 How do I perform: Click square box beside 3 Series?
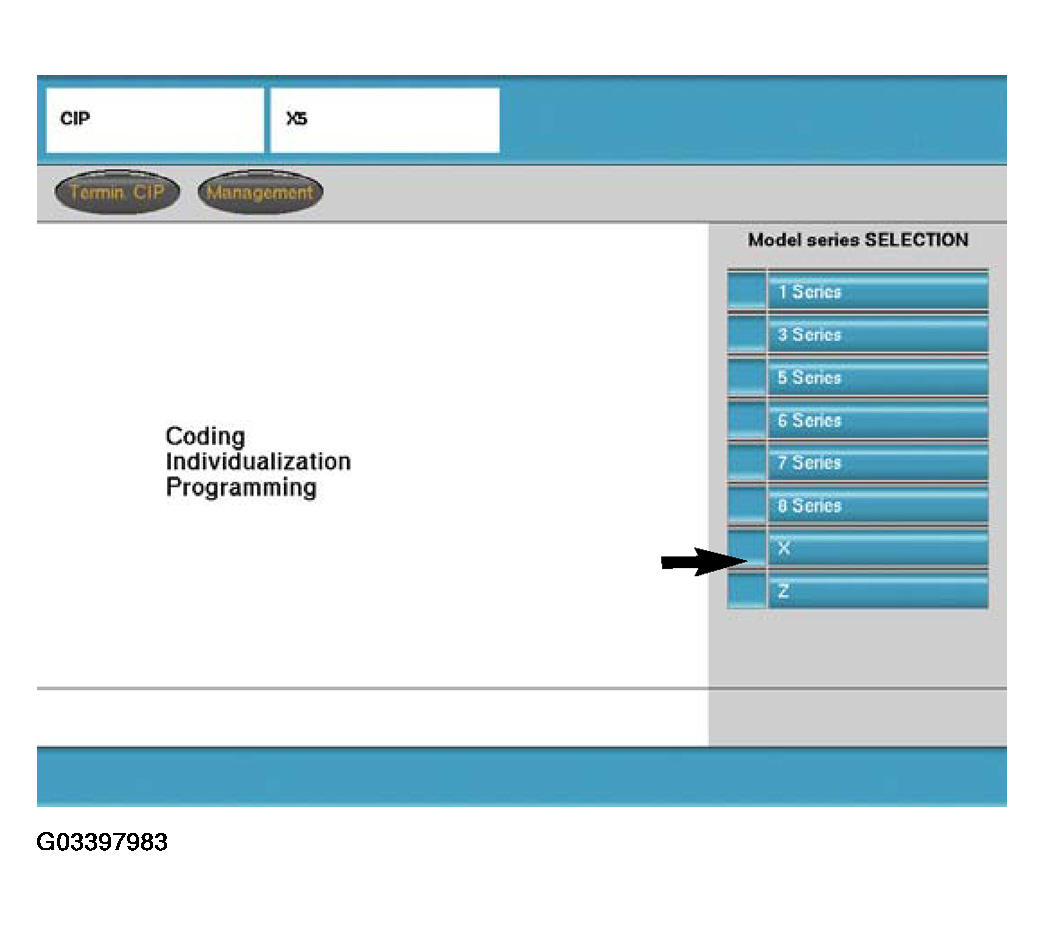[746, 335]
